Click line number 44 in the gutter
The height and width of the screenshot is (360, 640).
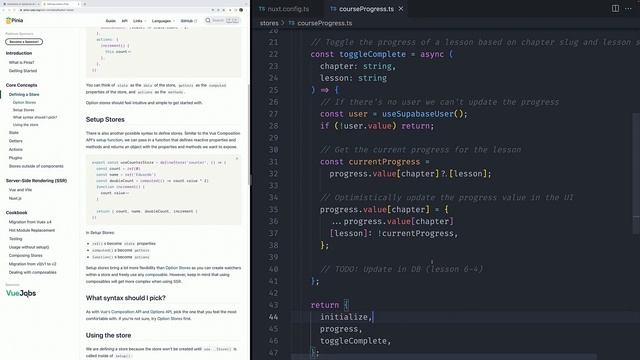pos(273,317)
